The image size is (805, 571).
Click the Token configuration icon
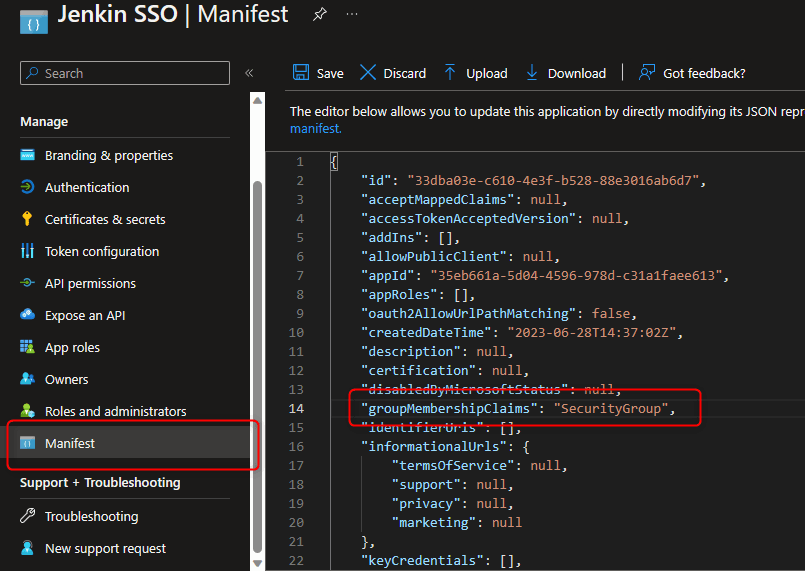click(x=27, y=251)
